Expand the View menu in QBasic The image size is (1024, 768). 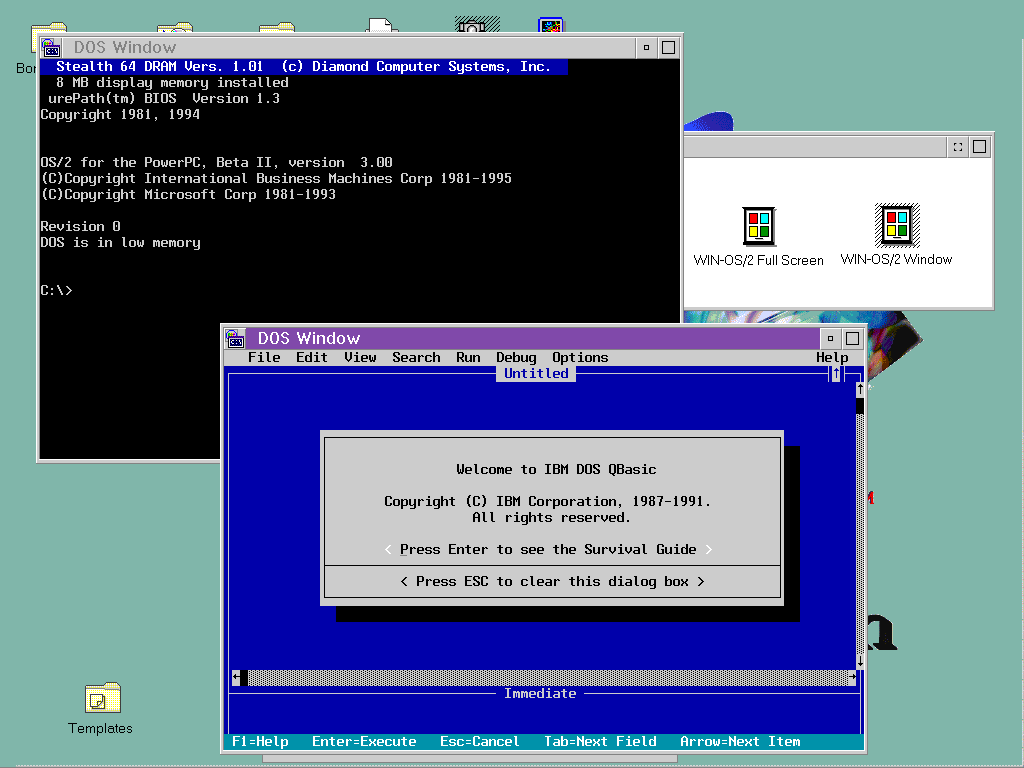[360, 358]
